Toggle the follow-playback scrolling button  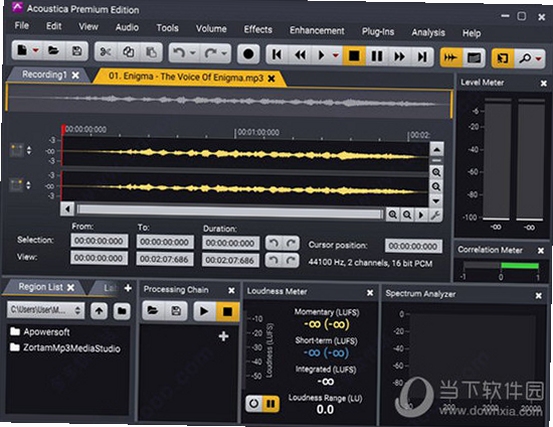451,57
